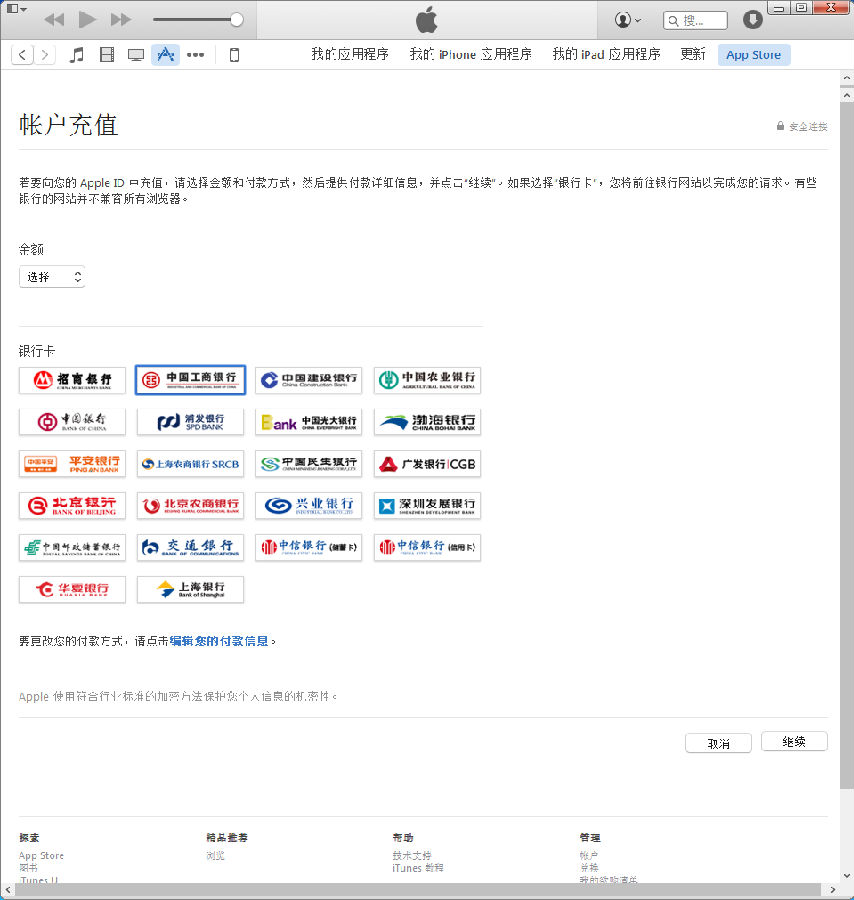Click the 取消 cancel button

(x=718, y=743)
